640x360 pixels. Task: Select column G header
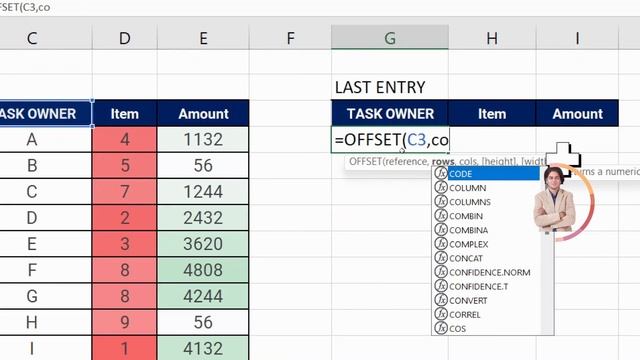tap(390, 38)
